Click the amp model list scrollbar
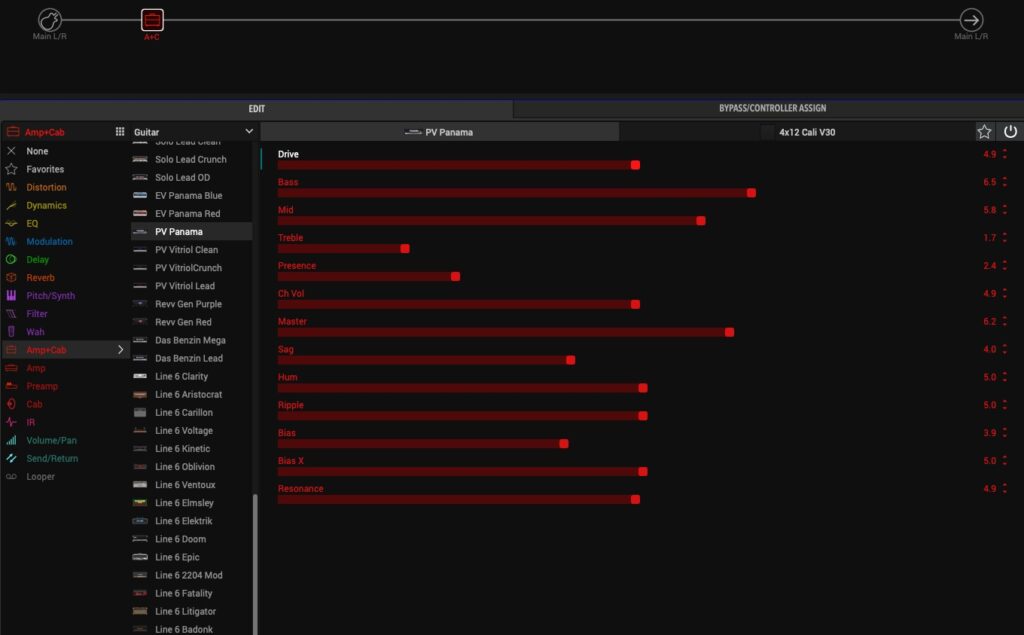The width and height of the screenshot is (1024, 635). coord(255,560)
